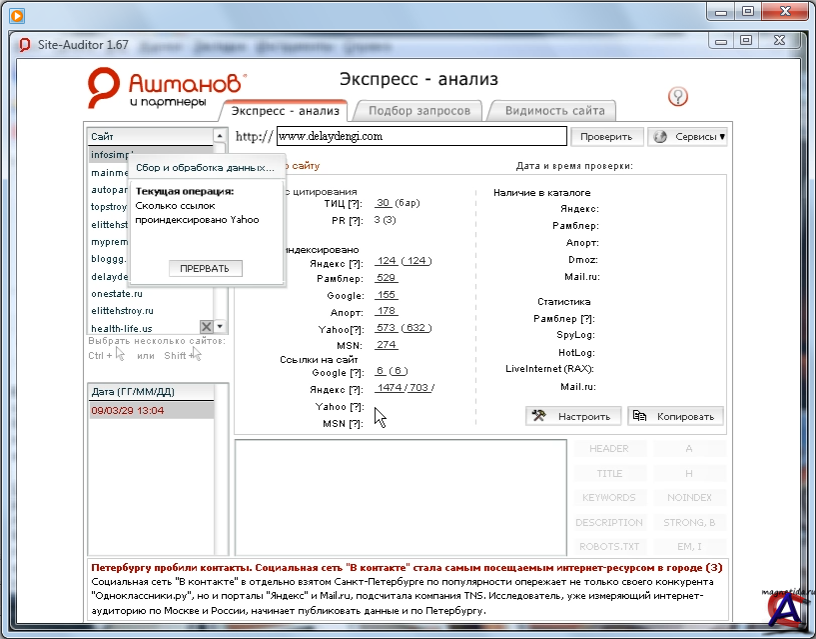Select onestate.ru in the site list
Viewport: 816px width, 639px height.
coord(117,294)
